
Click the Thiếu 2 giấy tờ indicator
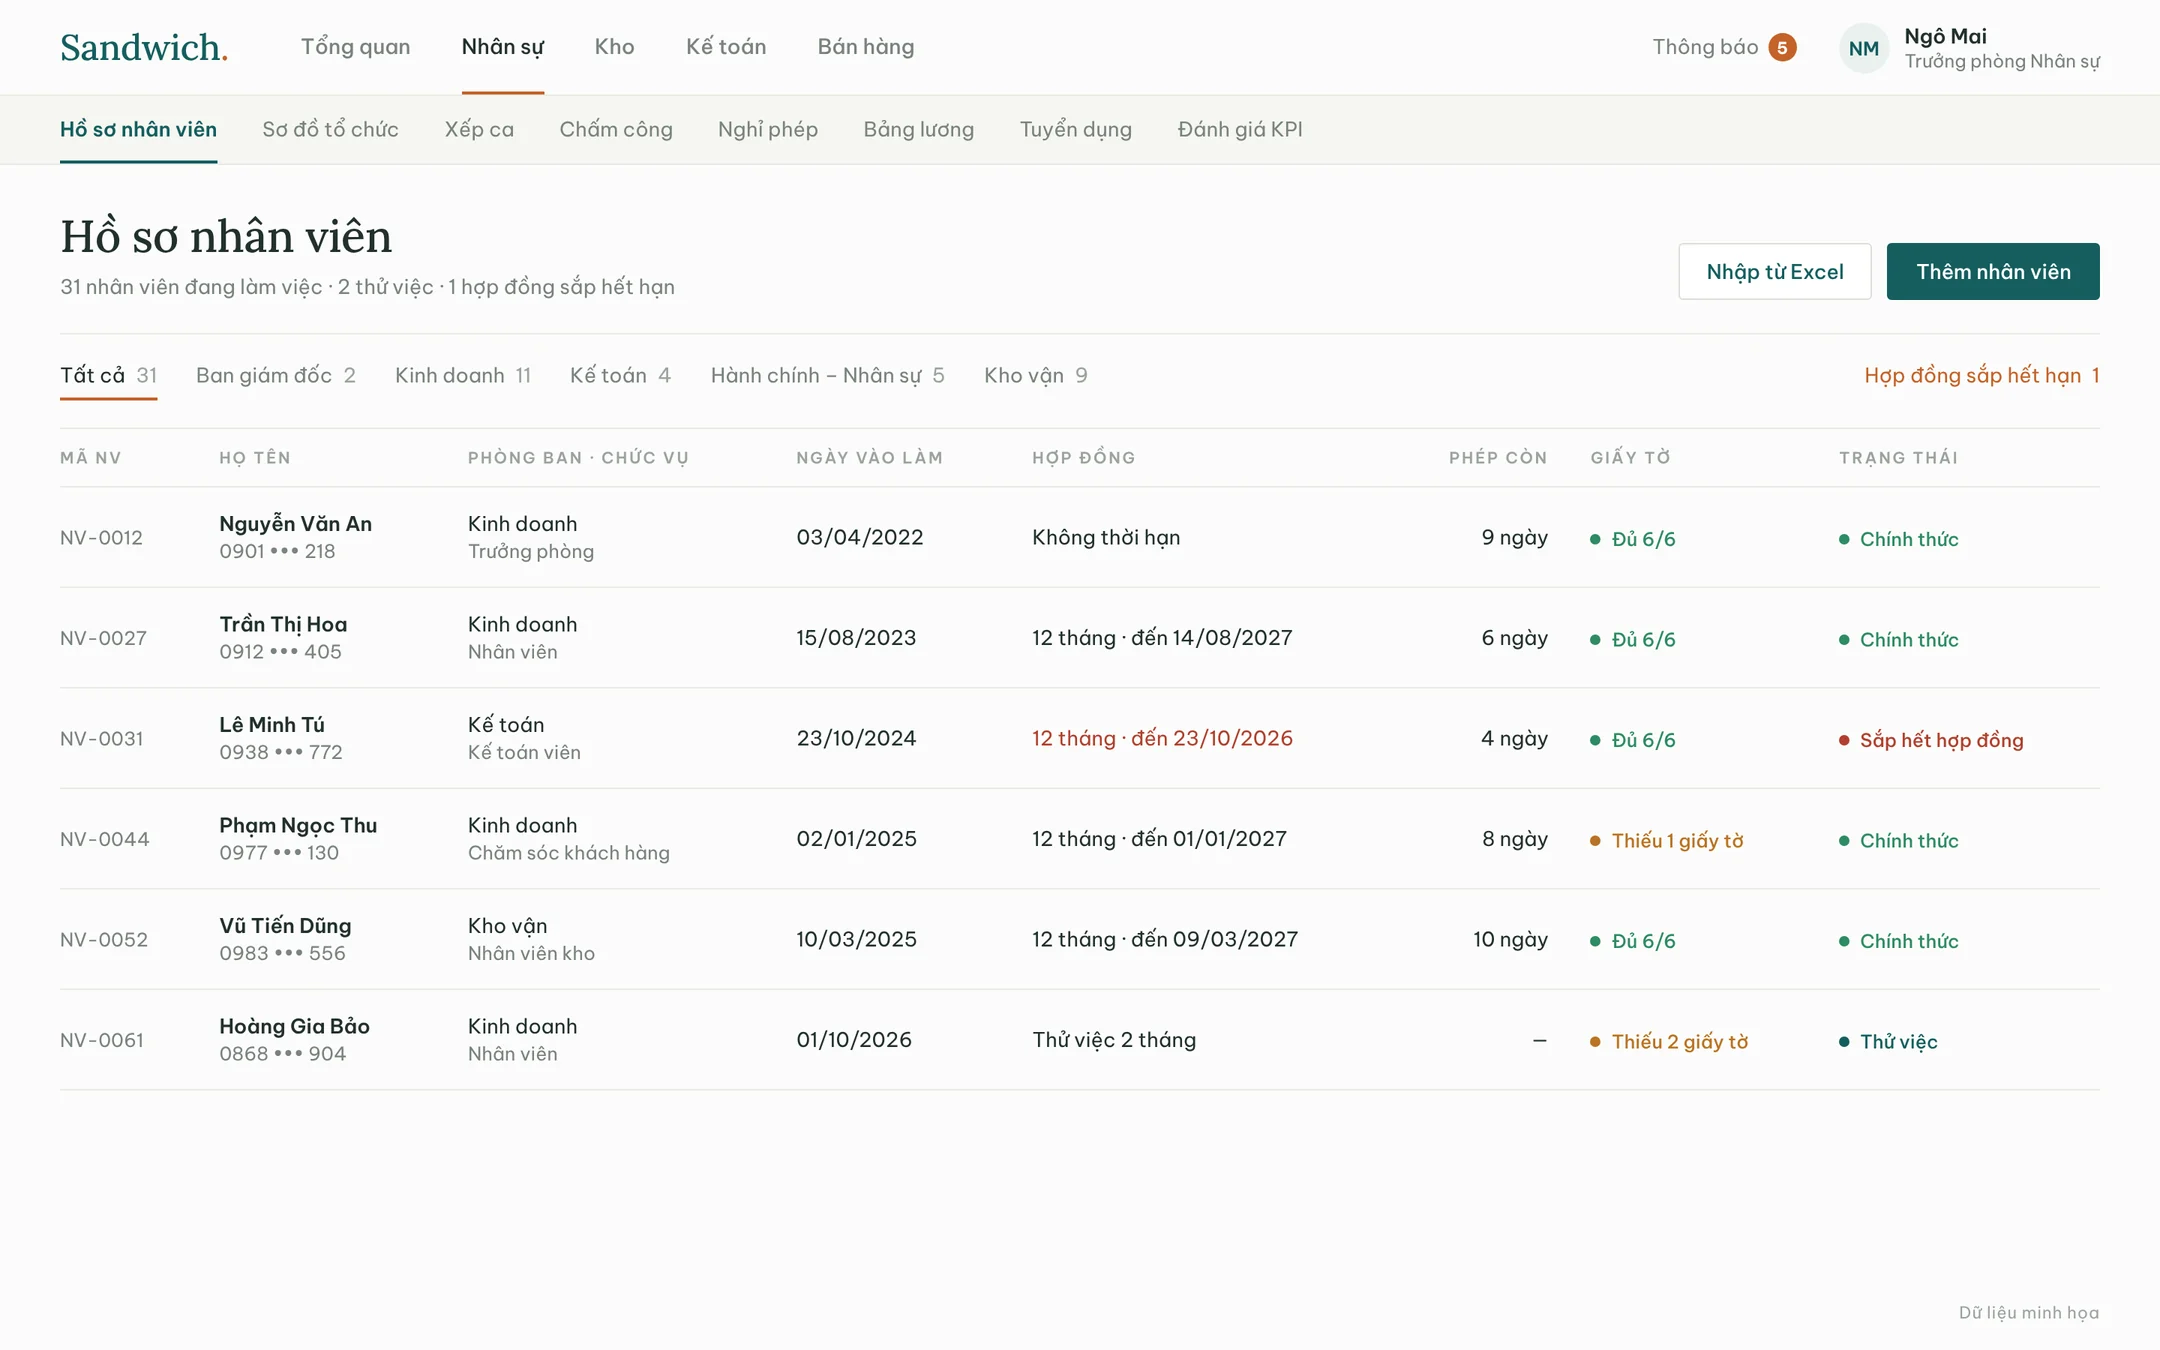tap(1669, 1041)
